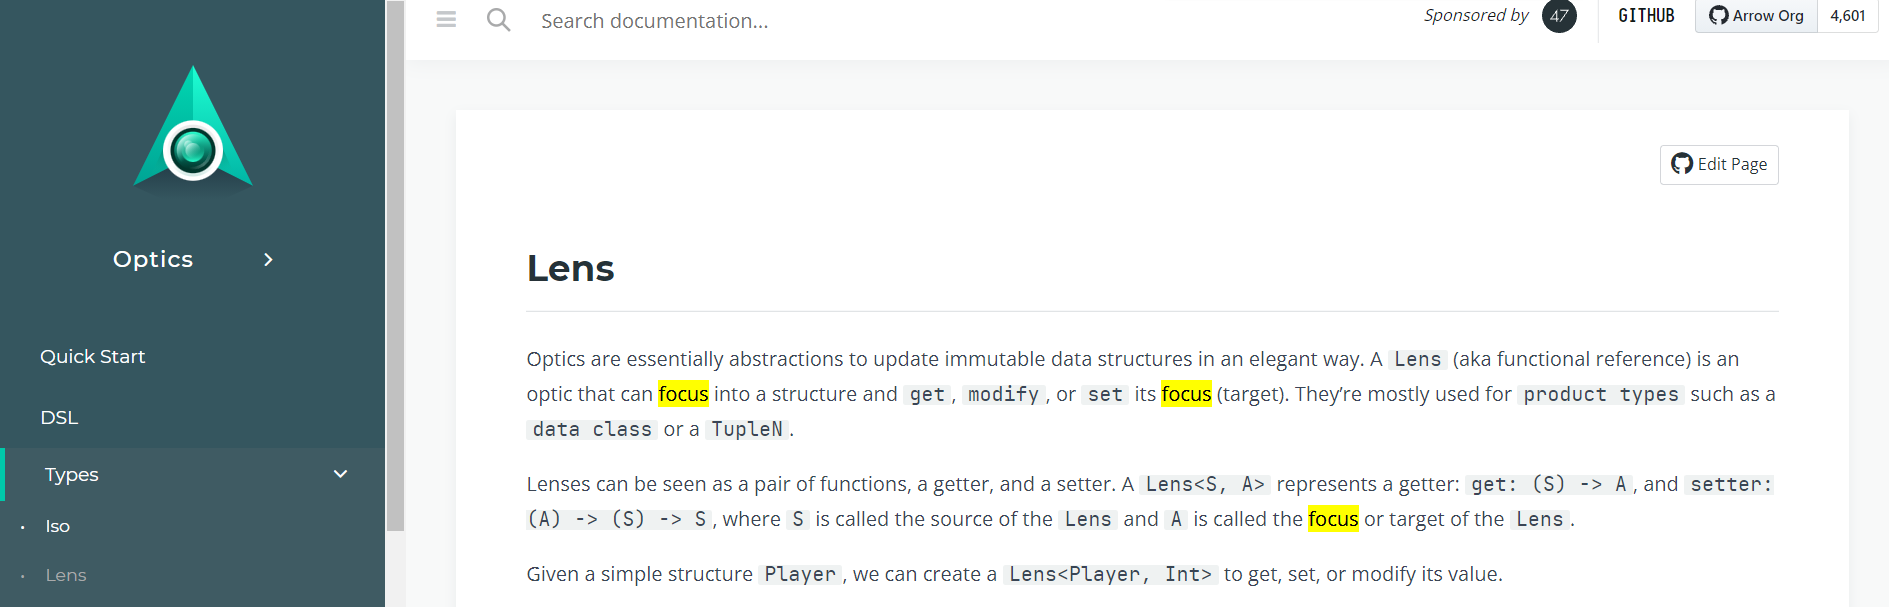Screen dimensions: 1889x607
Task: Open the DSL sidebar item
Action: [59, 418]
